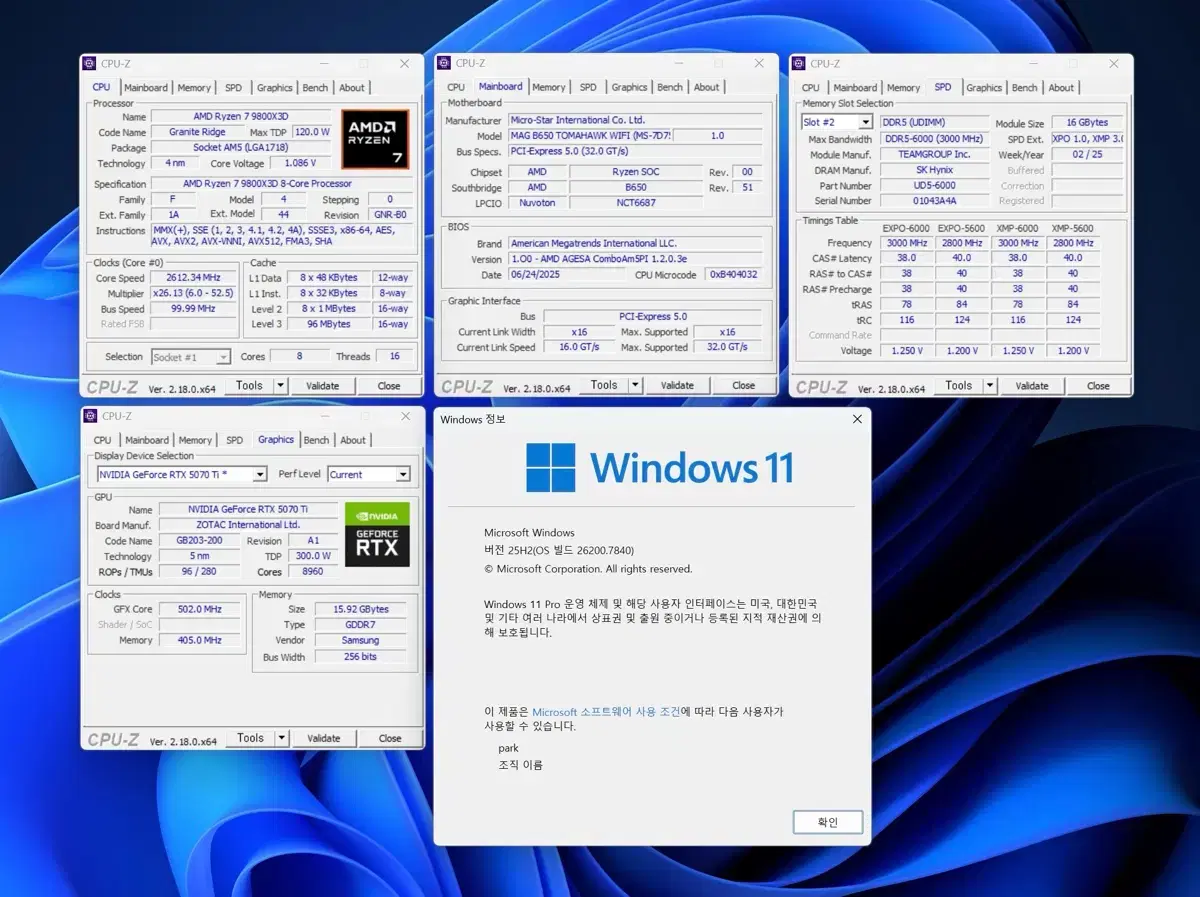
Task: Click Validate in the SPD window
Action: point(1032,385)
